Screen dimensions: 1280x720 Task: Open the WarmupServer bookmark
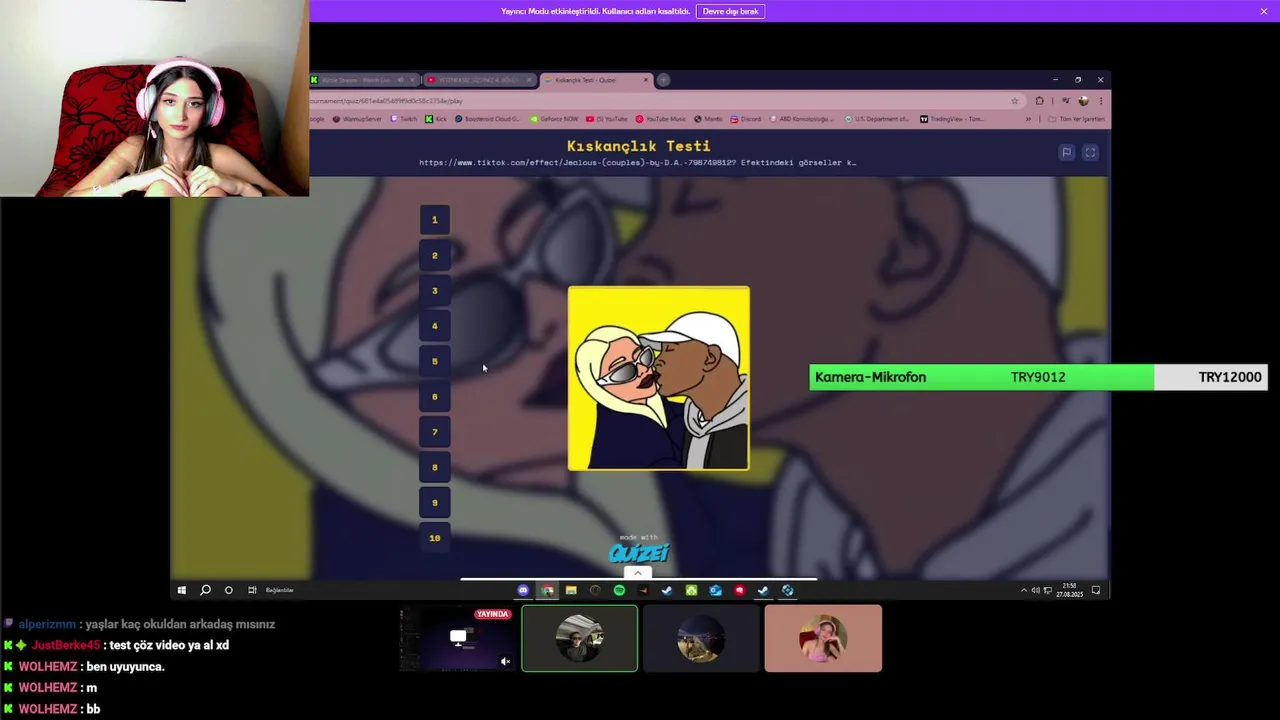point(357,119)
